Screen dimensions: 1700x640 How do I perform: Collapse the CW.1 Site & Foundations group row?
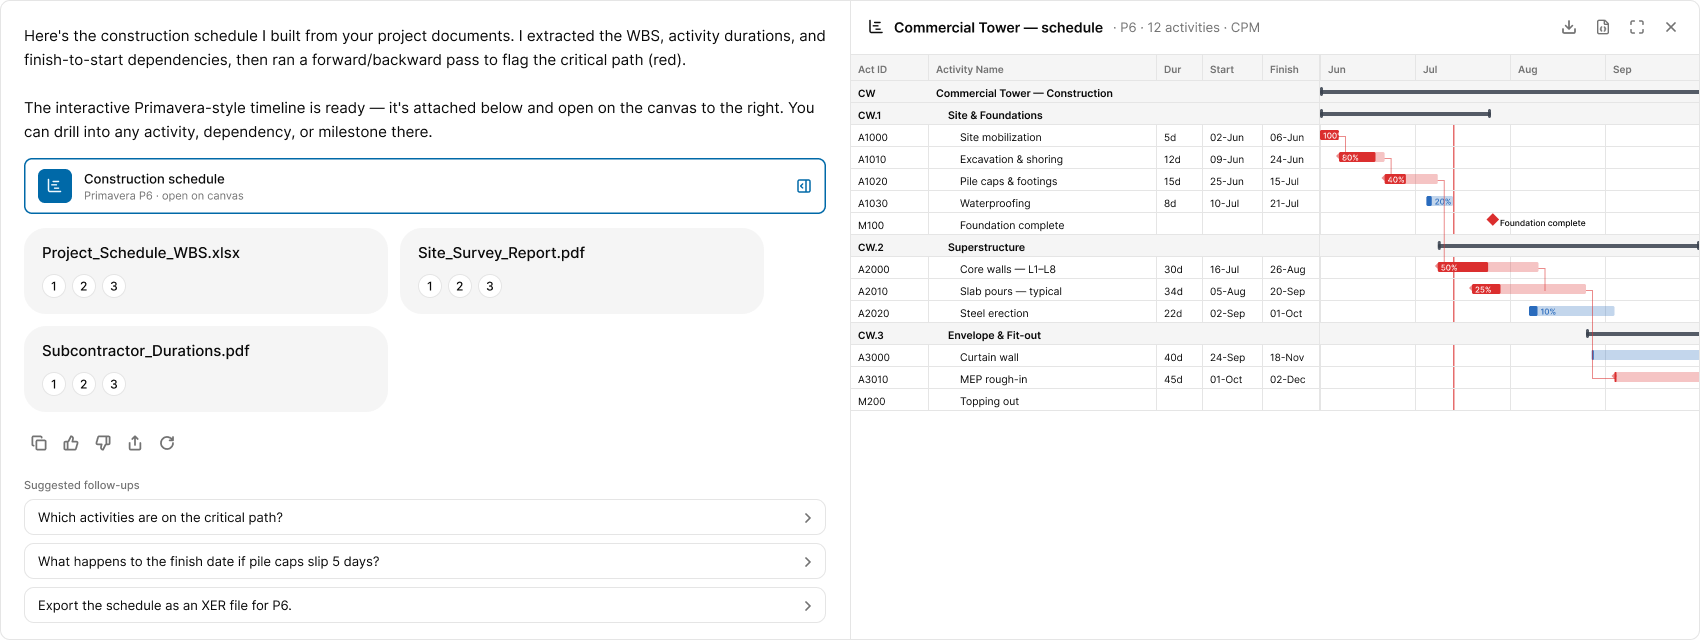pos(1085,115)
